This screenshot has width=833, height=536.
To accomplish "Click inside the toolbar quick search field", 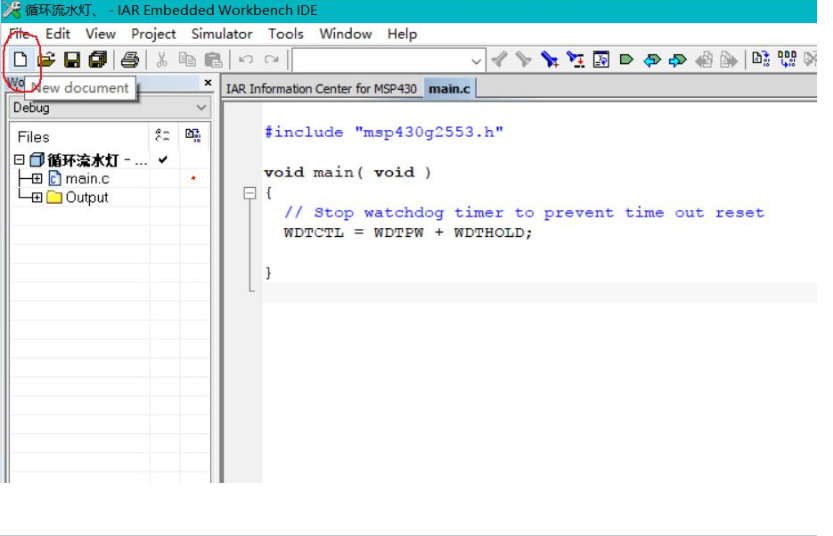I will [x=381, y=61].
